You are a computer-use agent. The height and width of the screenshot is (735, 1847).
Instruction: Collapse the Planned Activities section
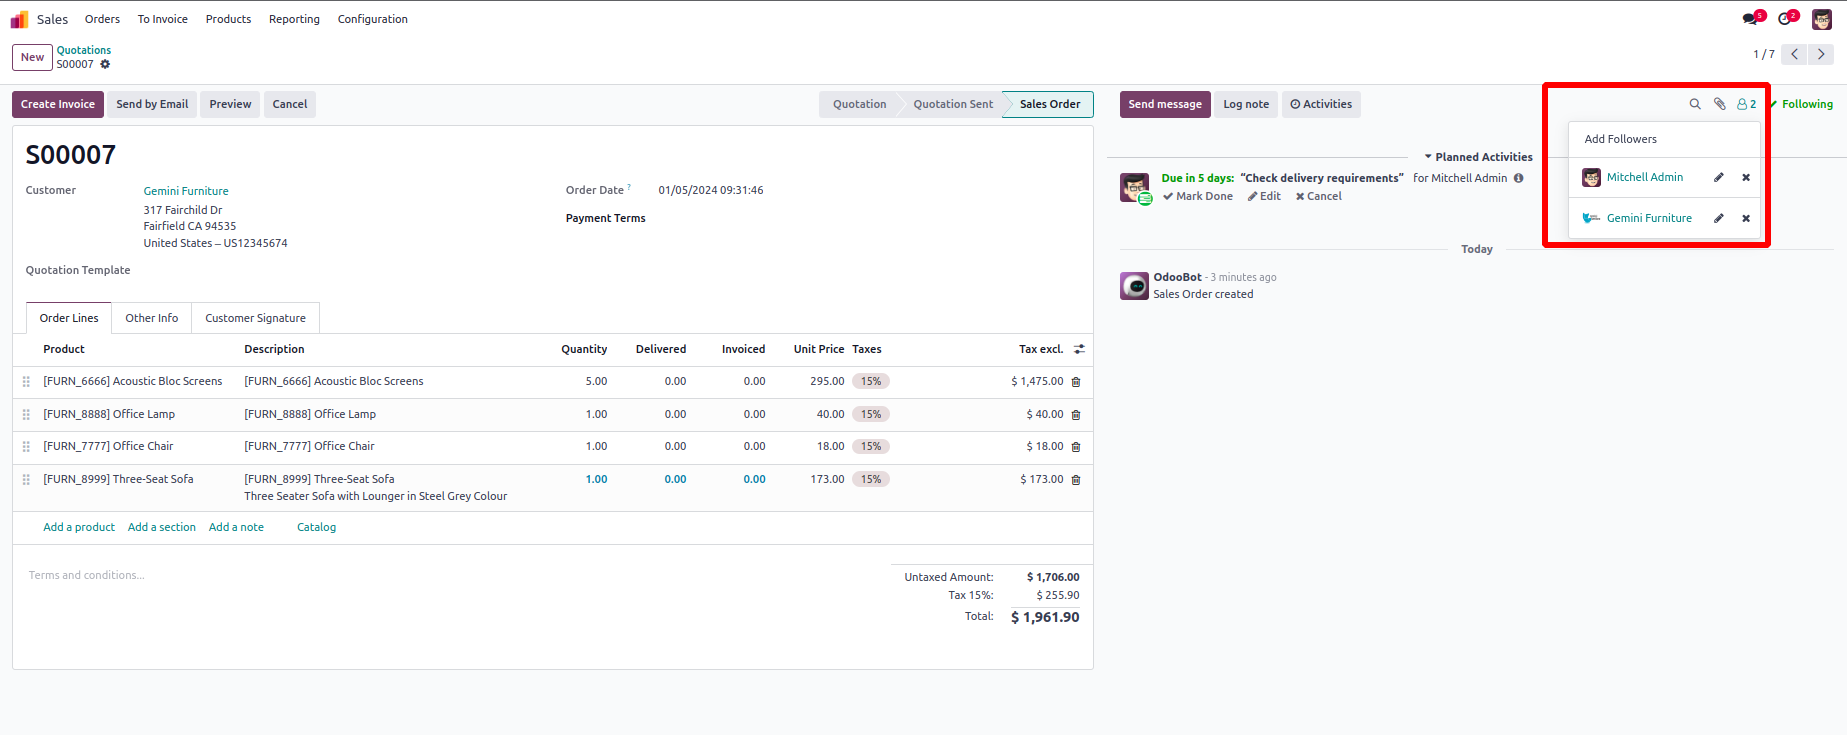(x=1478, y=157)
